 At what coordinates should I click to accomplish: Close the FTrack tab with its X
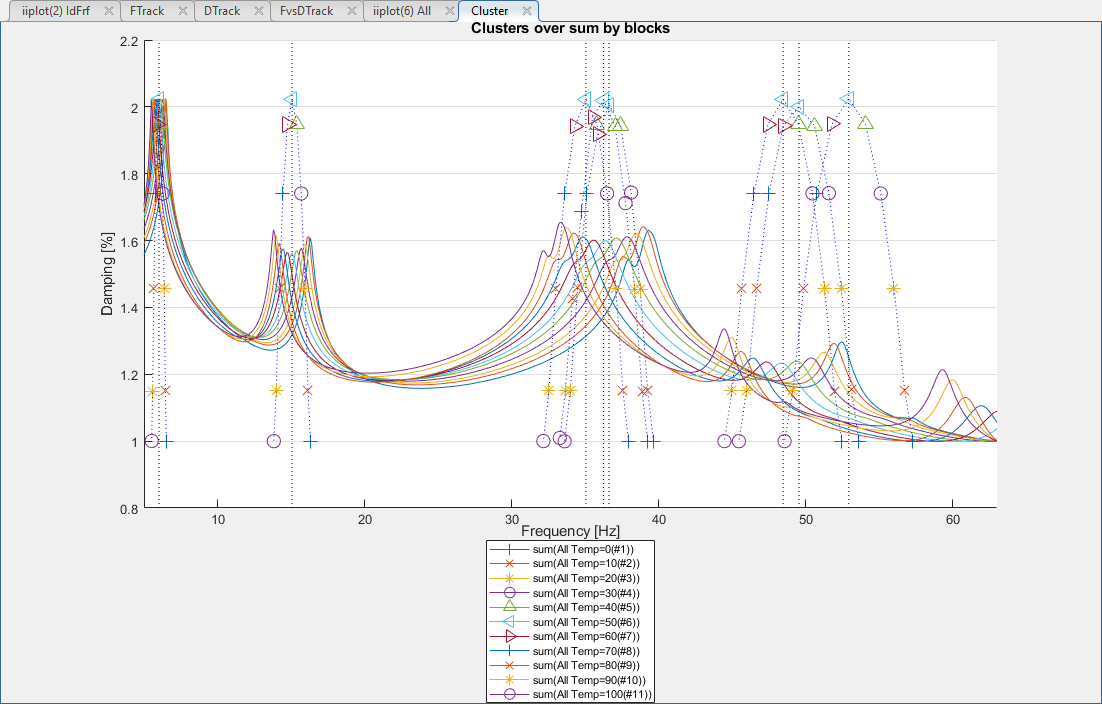point(182,11)
